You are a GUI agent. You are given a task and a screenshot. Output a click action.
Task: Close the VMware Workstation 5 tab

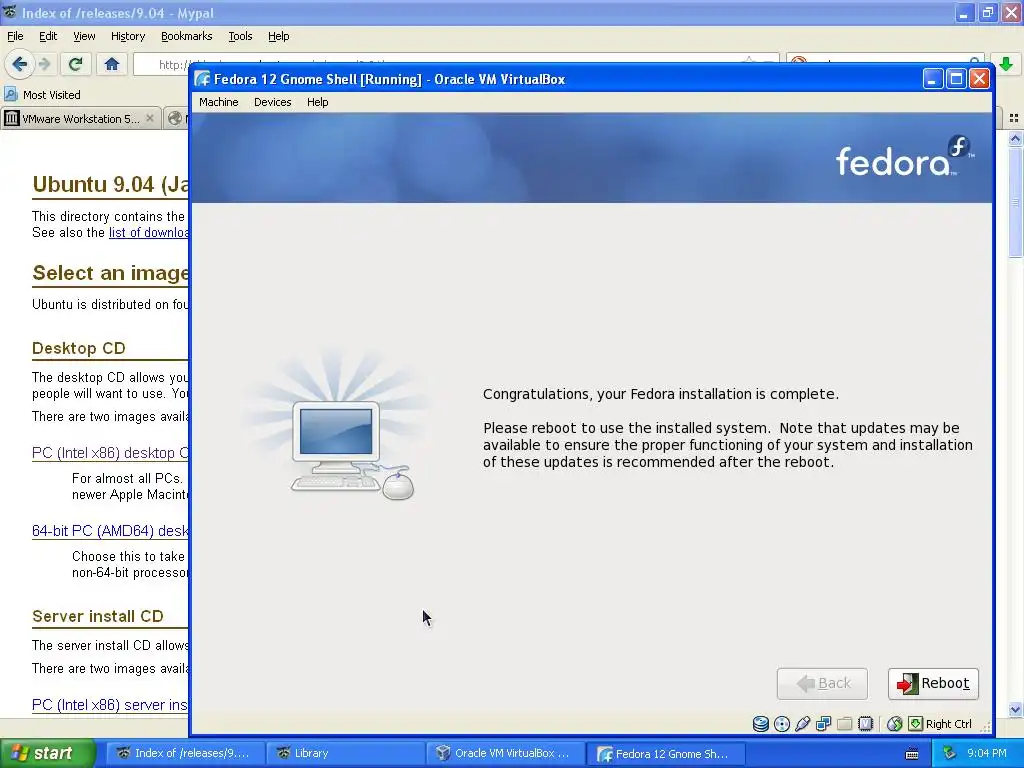point(150,118)
